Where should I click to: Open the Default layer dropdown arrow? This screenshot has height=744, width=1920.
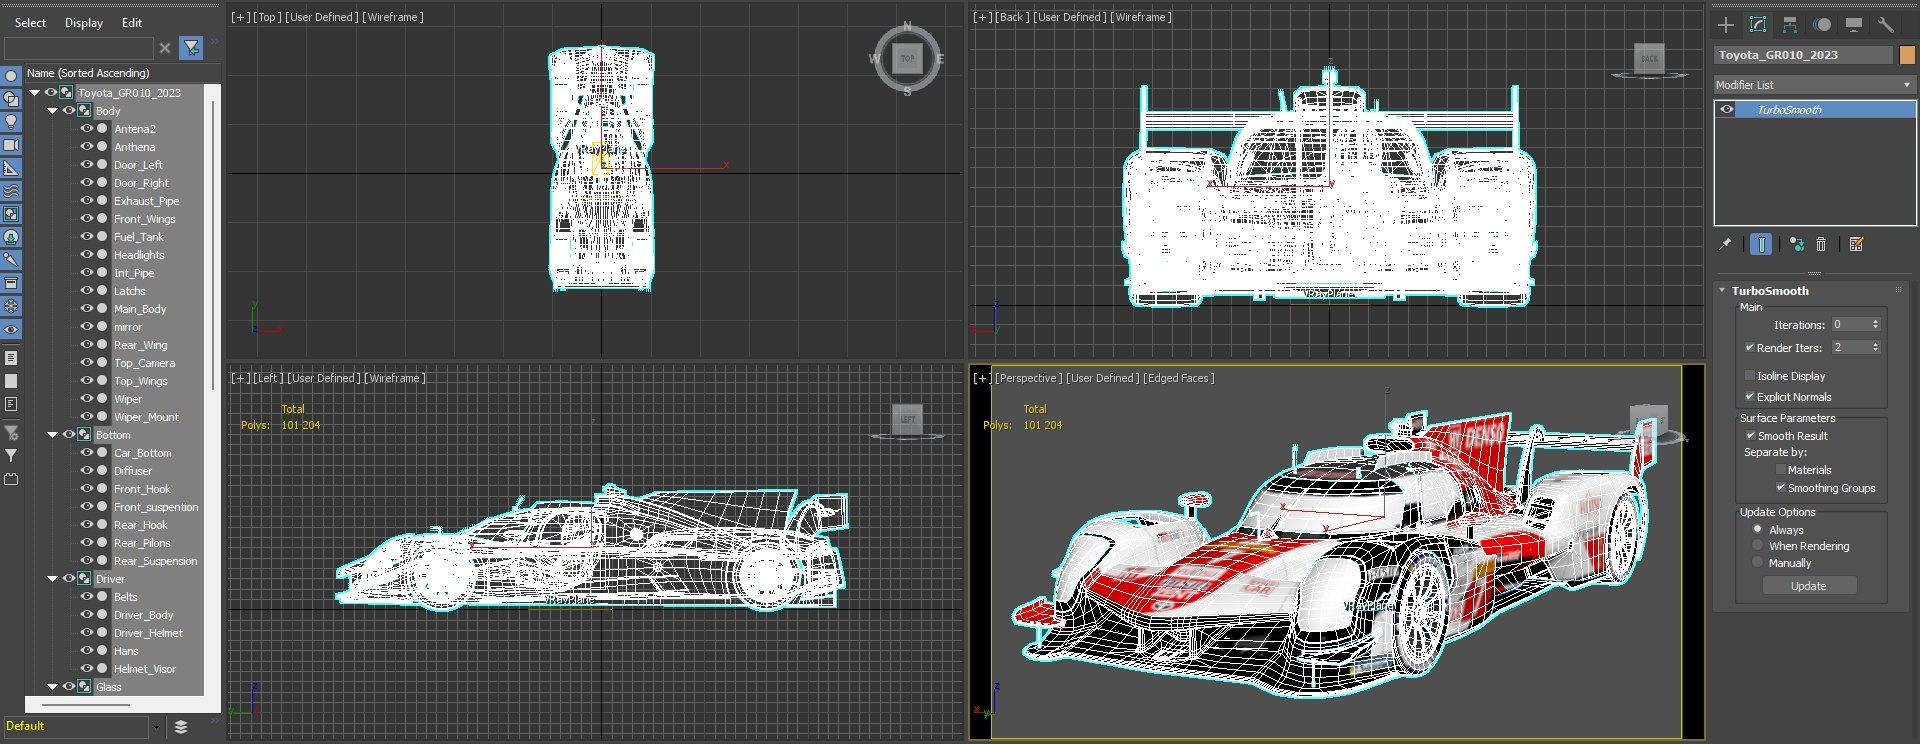click(156, 727)
